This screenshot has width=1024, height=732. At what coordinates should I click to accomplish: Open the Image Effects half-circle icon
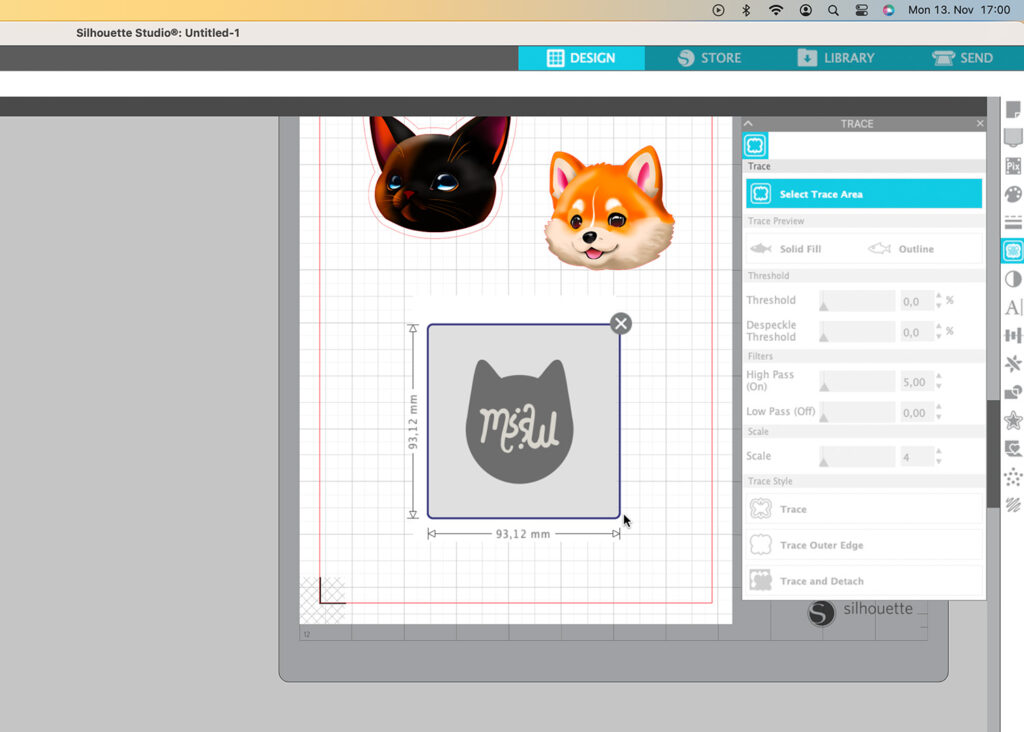pyautogui.click(x=1013, y=279)
